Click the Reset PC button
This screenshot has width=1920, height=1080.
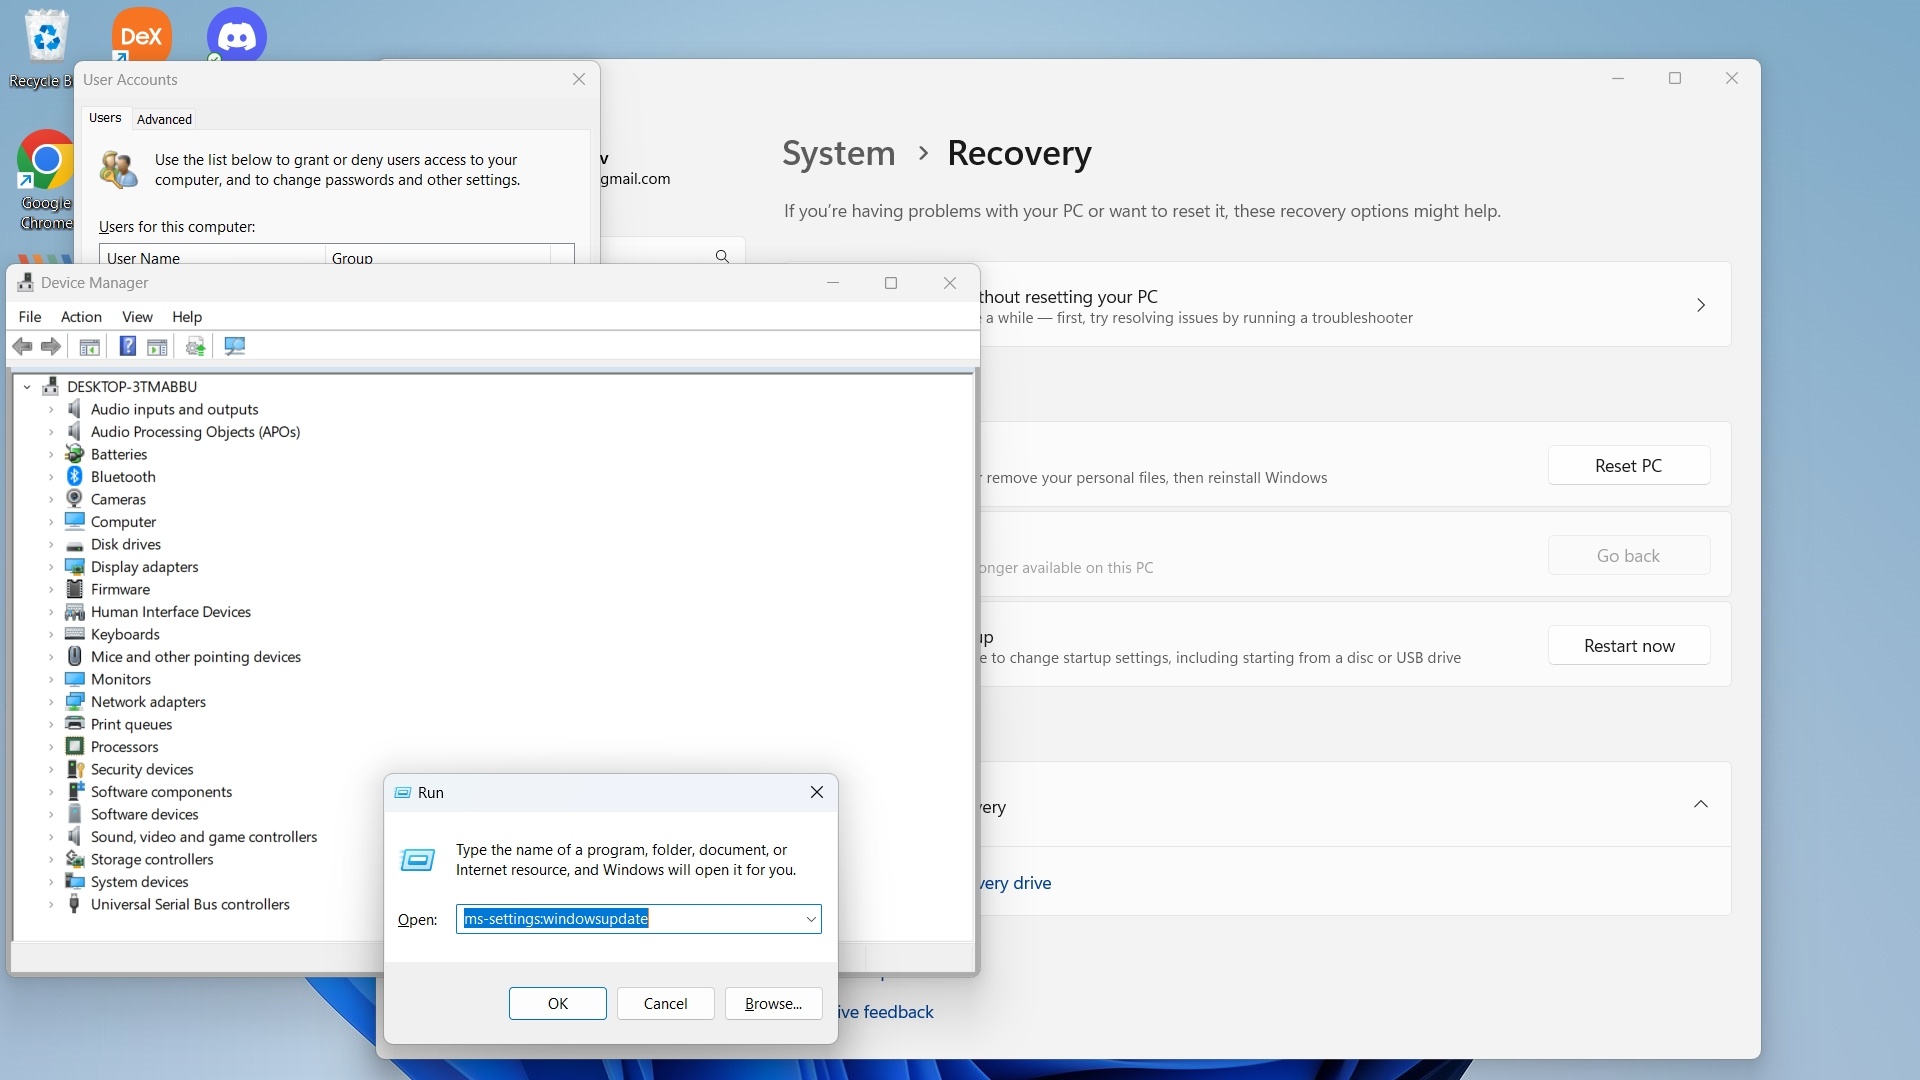[1628, 466]
